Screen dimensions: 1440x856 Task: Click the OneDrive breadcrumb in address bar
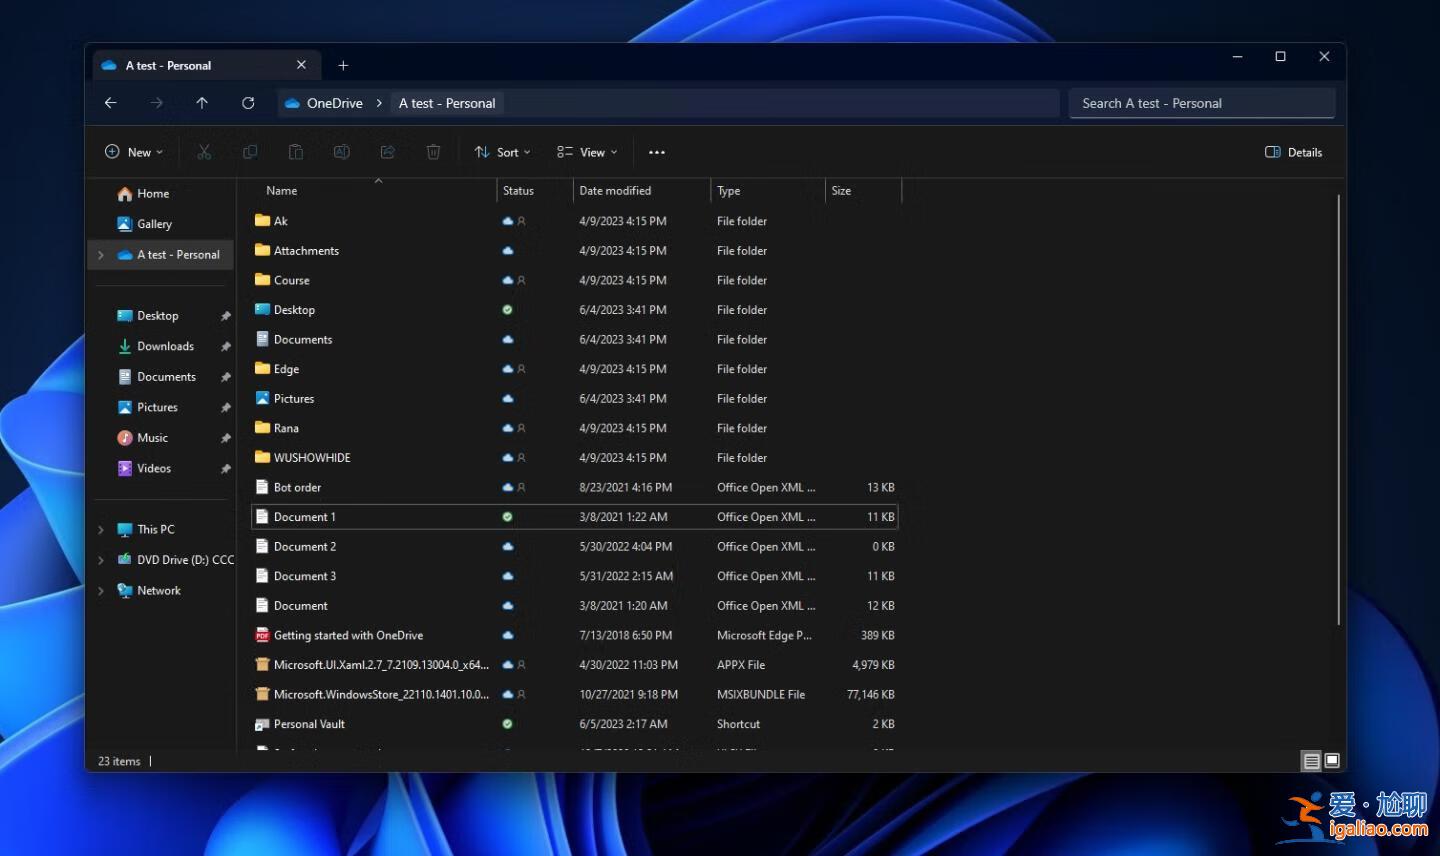pos(334,103)
